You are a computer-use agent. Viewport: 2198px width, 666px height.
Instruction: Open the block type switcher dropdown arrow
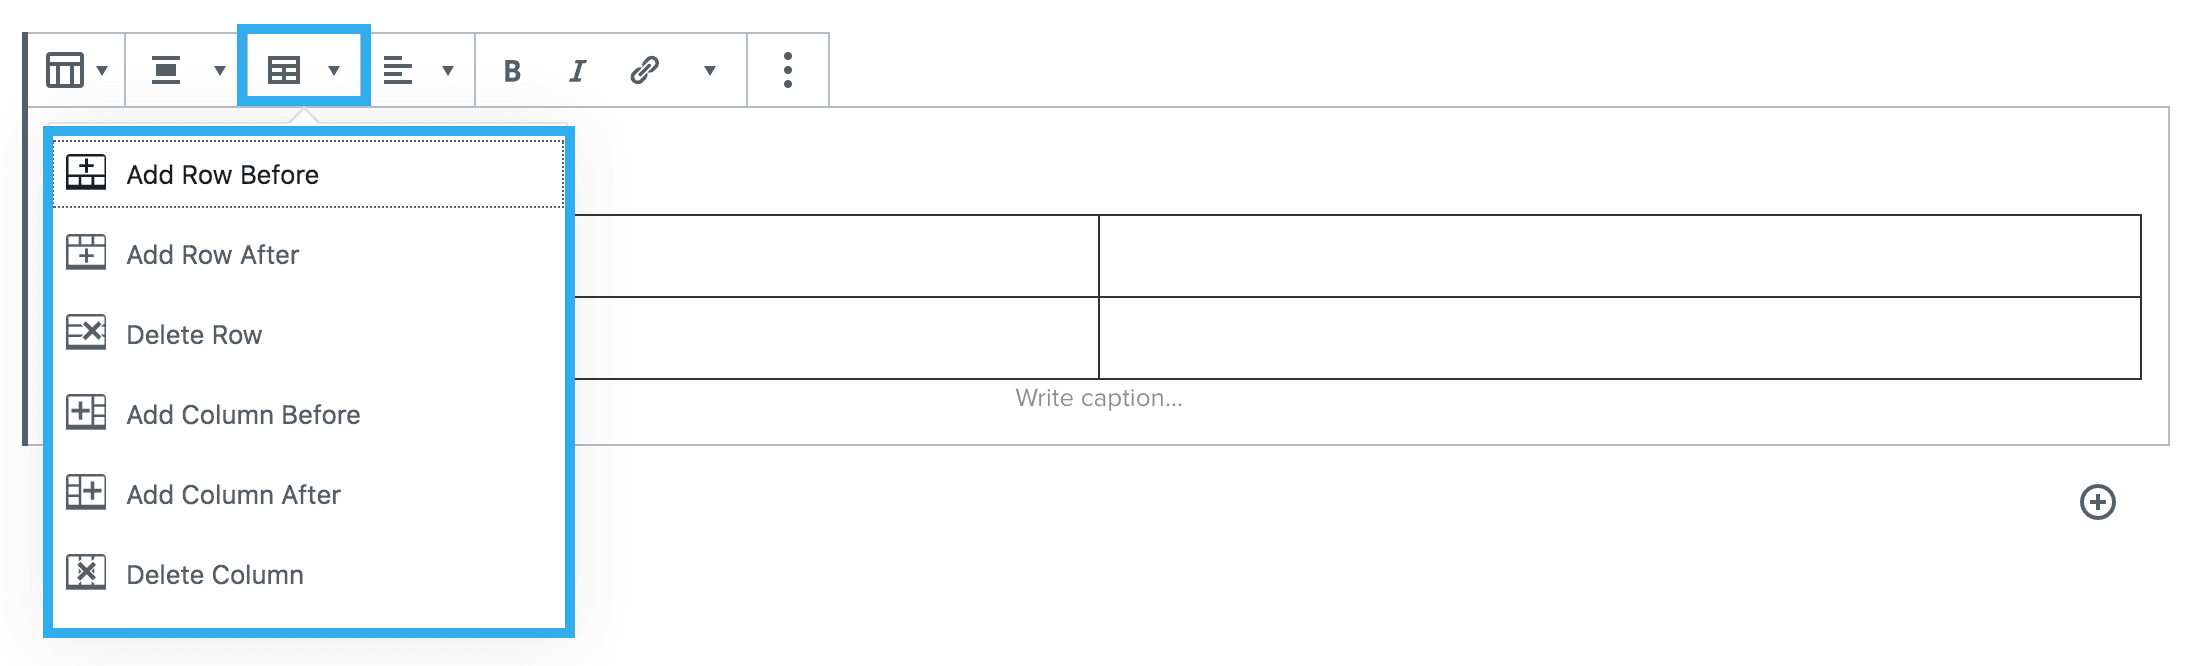tap(103, 71)
